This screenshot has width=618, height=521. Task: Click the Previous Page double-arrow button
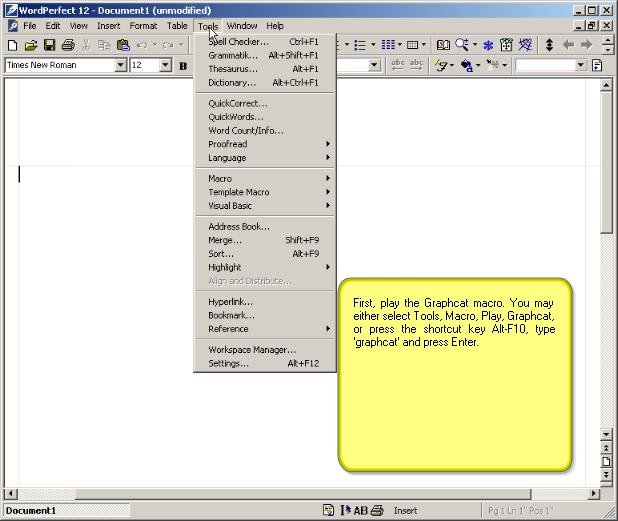pos(607,448)
